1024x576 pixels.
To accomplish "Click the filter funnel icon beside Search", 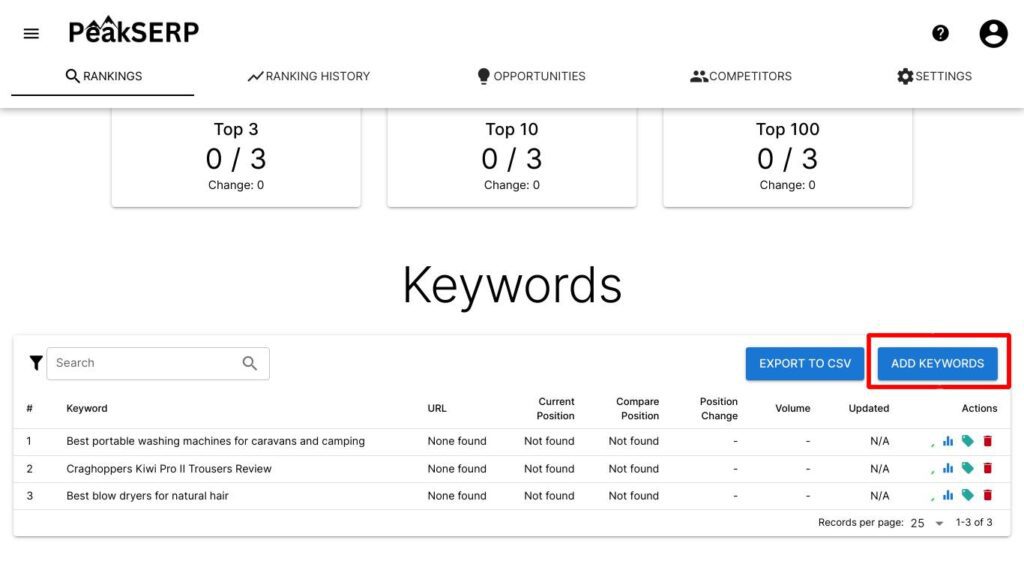I will [36, 363].
